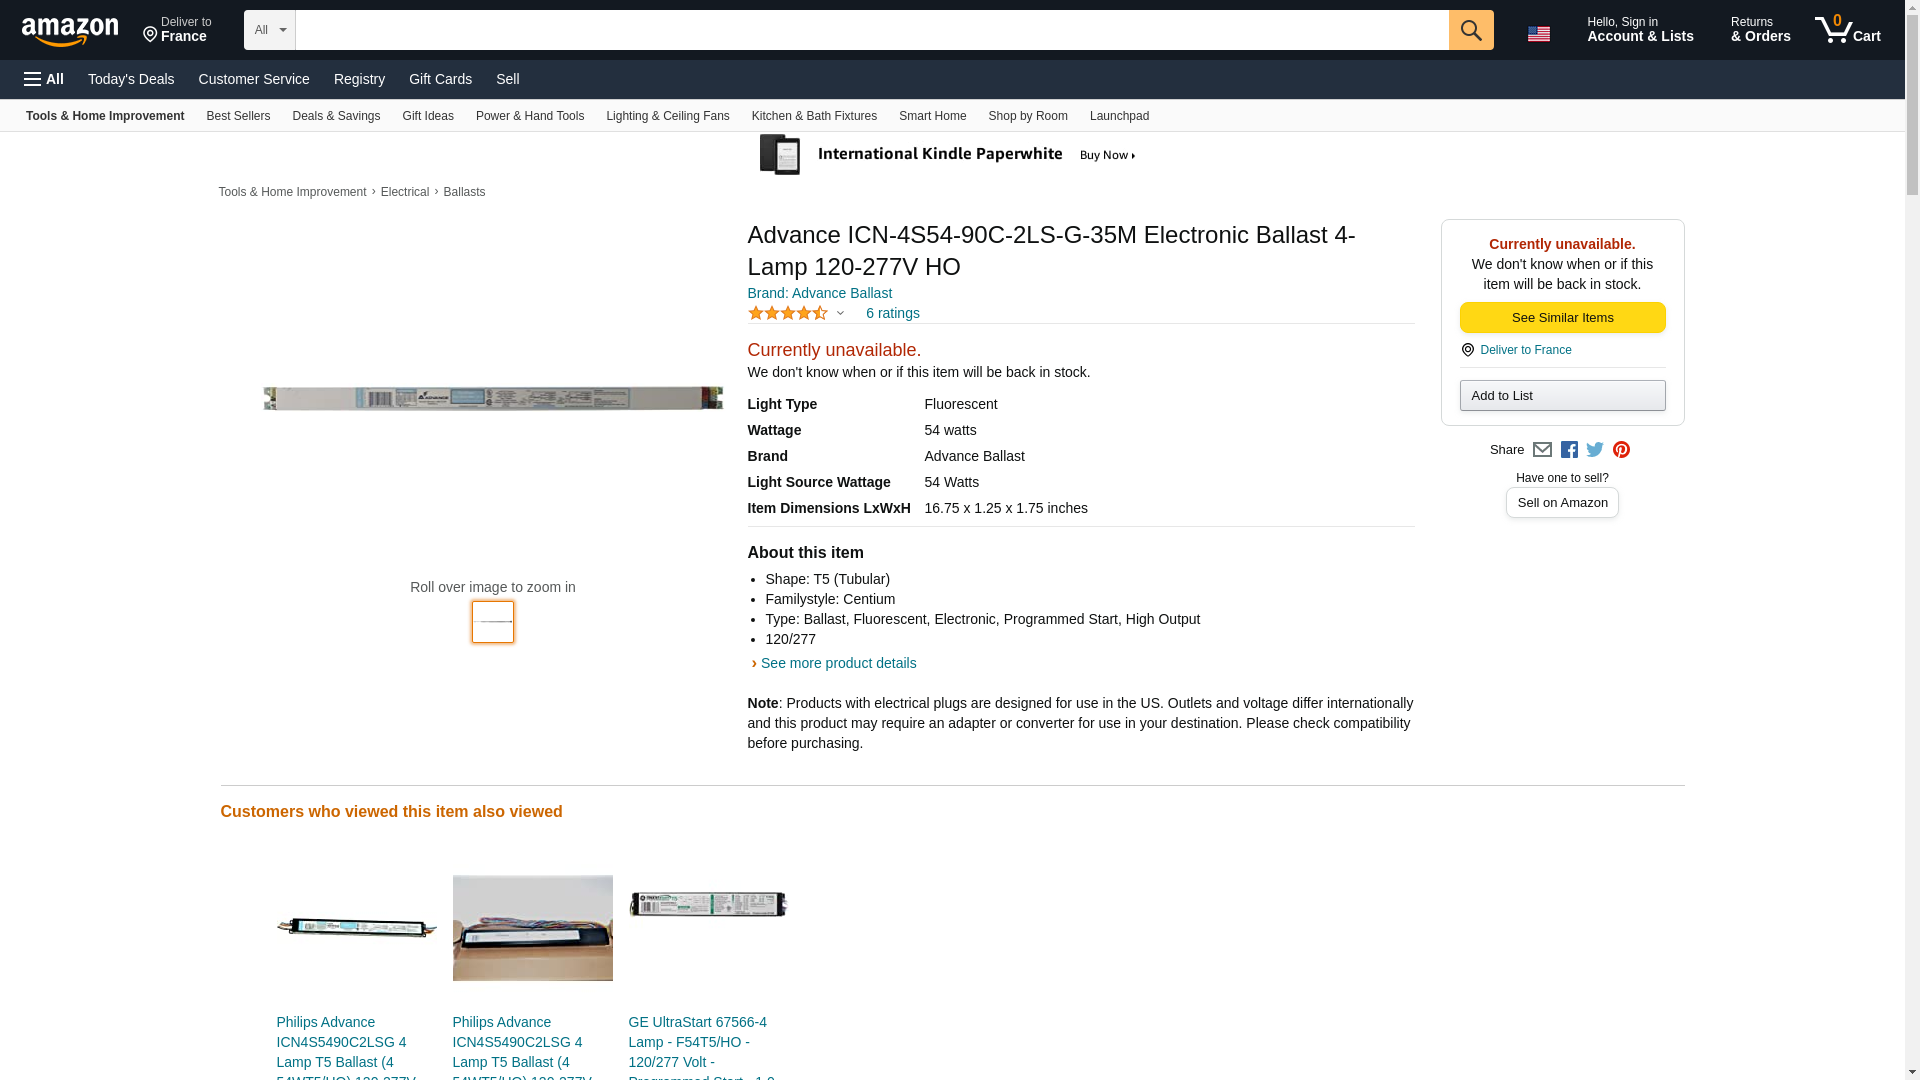Expand See more product details
1920x1080 pixels.
pyautogui.click(x=837, y=663)
